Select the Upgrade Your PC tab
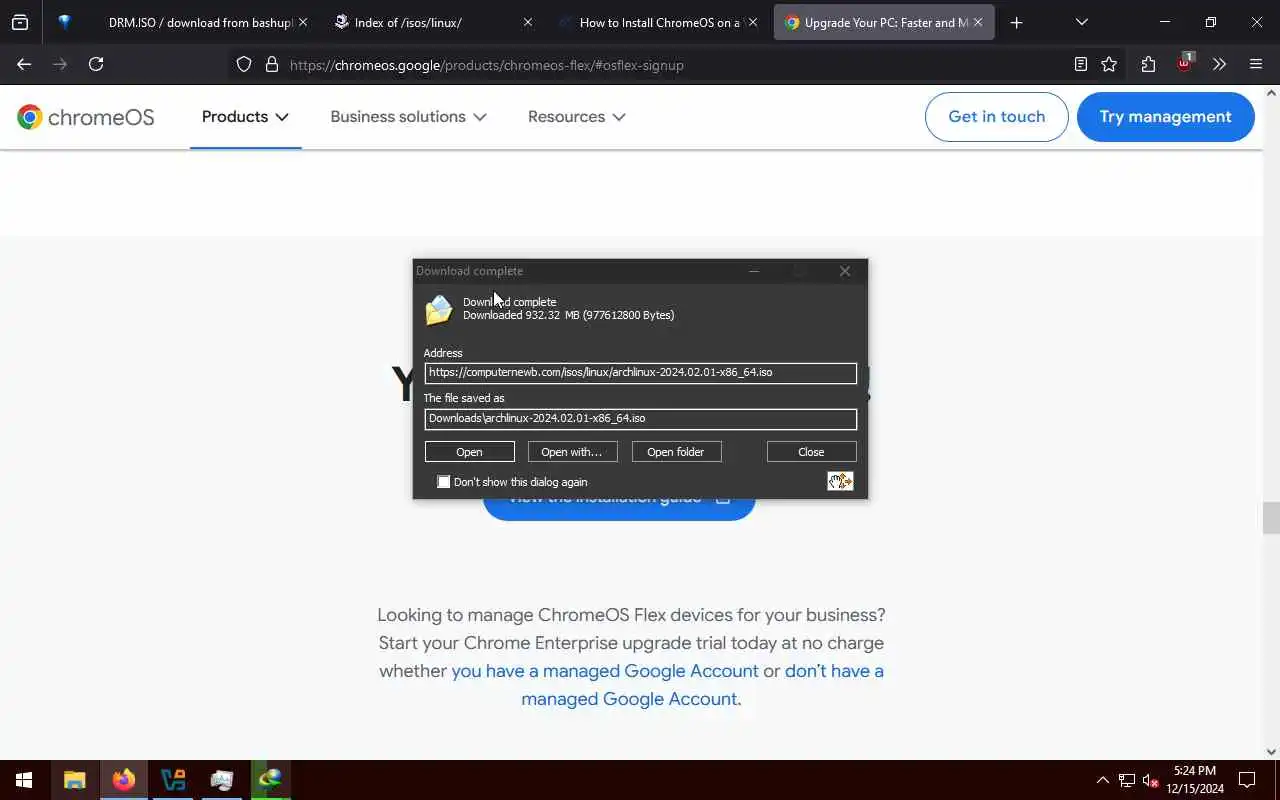This screenshot has width=1280, height=800. coord(884,22)
